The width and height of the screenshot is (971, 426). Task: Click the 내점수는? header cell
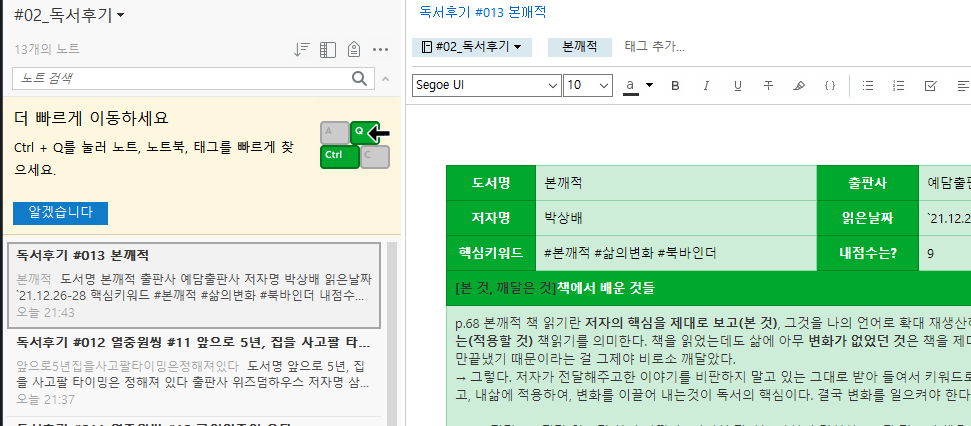tap(868, 253)
